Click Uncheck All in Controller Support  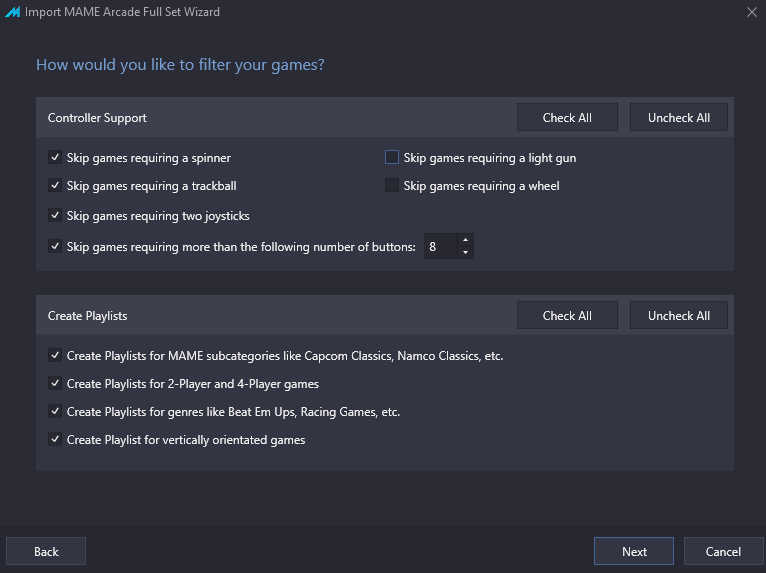pos(679,117)
